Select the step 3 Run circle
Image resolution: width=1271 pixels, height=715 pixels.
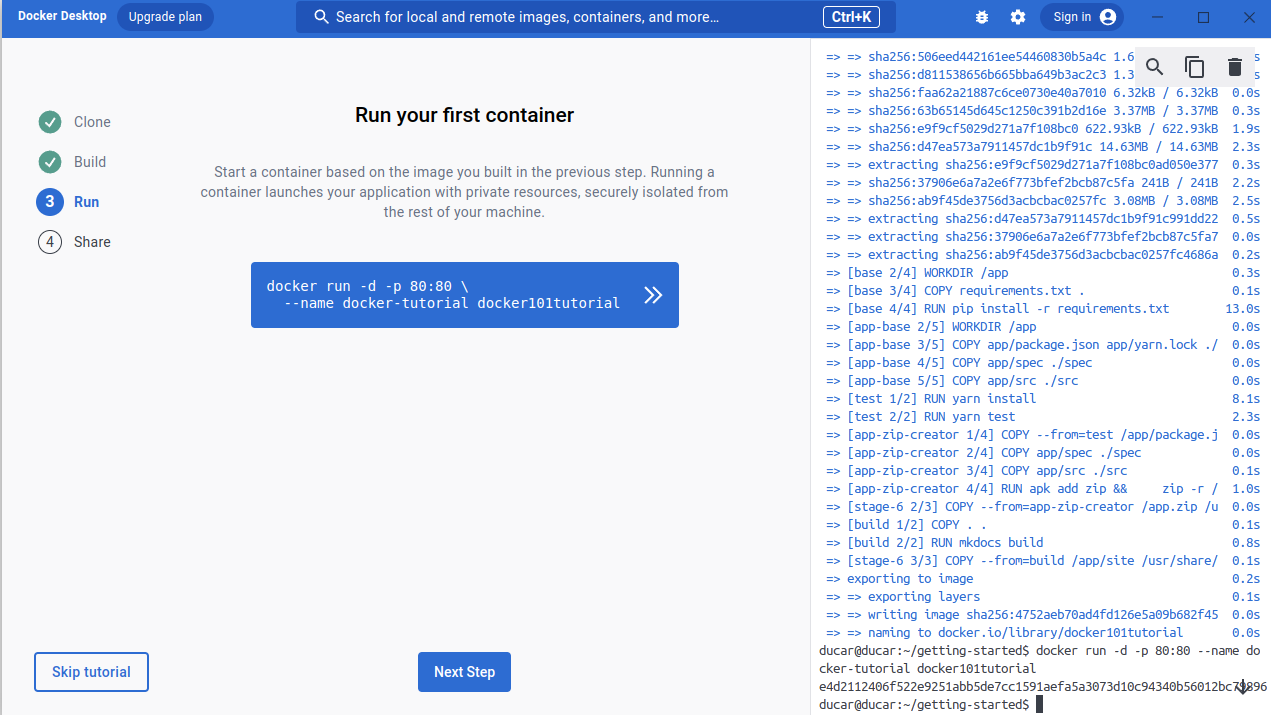50,202
